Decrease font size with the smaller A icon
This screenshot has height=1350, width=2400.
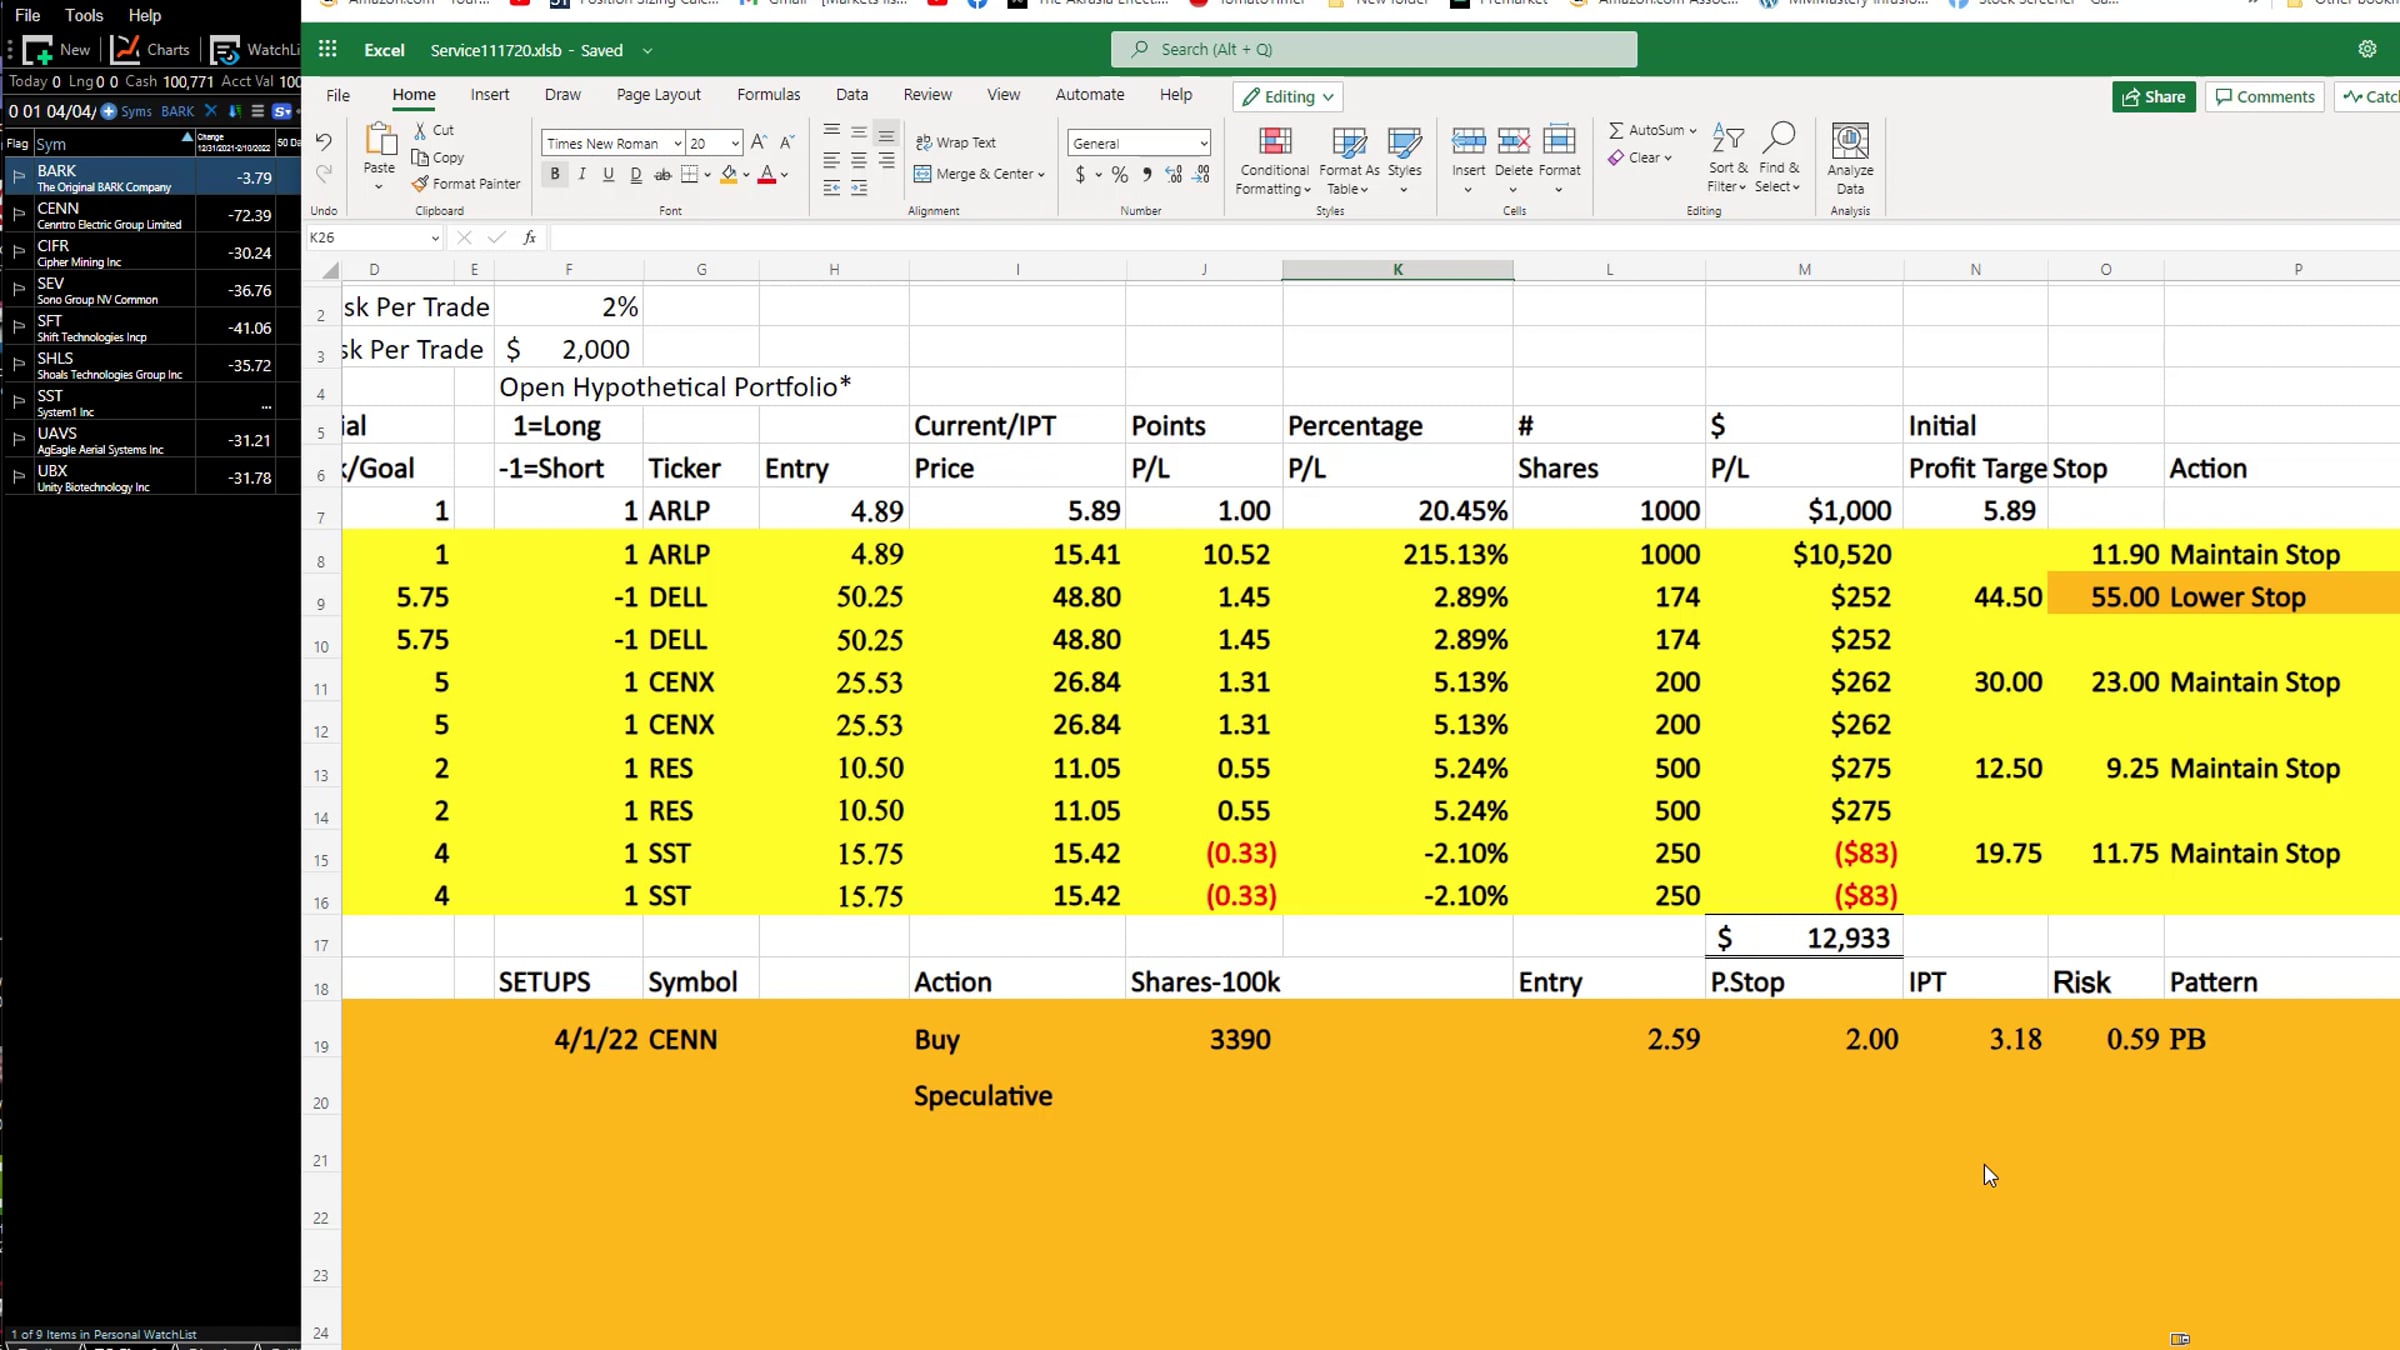pyautogui.click(x=787, y=142)
